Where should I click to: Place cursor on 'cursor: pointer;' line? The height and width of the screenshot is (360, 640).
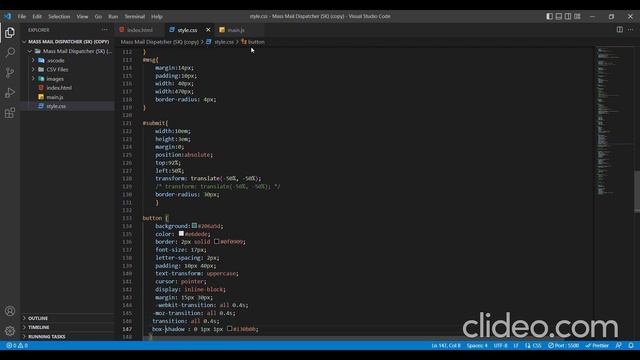tap(180, 281)
